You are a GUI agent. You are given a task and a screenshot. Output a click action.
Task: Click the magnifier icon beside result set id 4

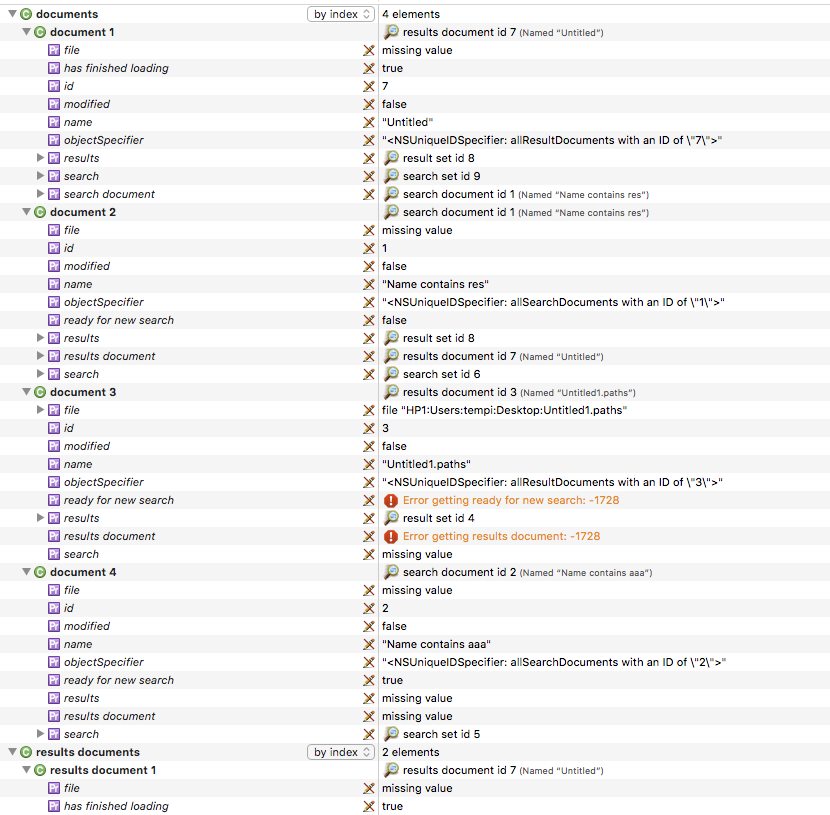click(x=392, y=518)
